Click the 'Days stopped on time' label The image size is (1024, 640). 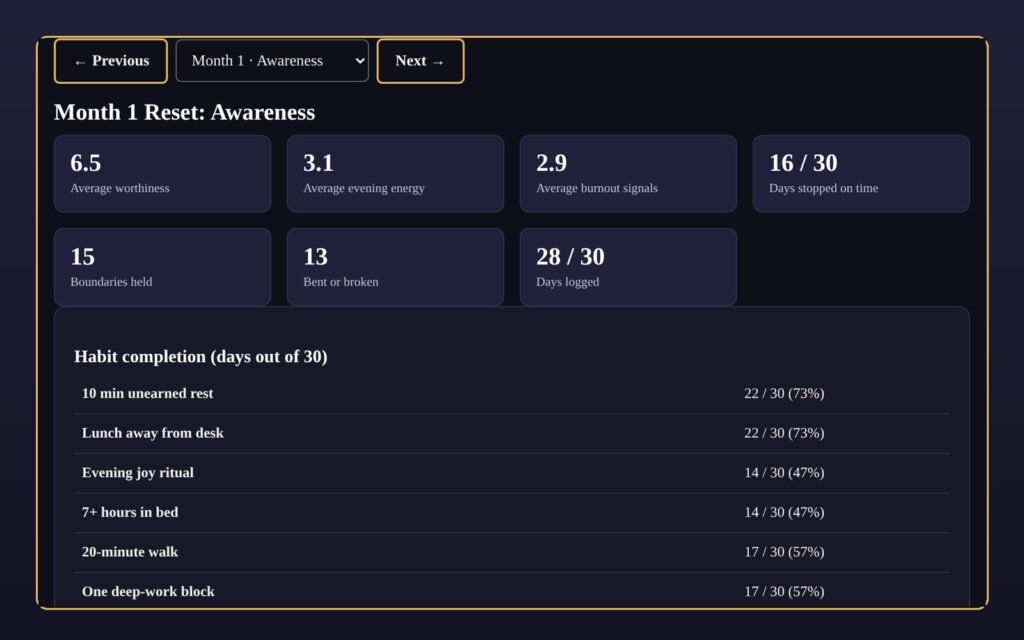824,188
